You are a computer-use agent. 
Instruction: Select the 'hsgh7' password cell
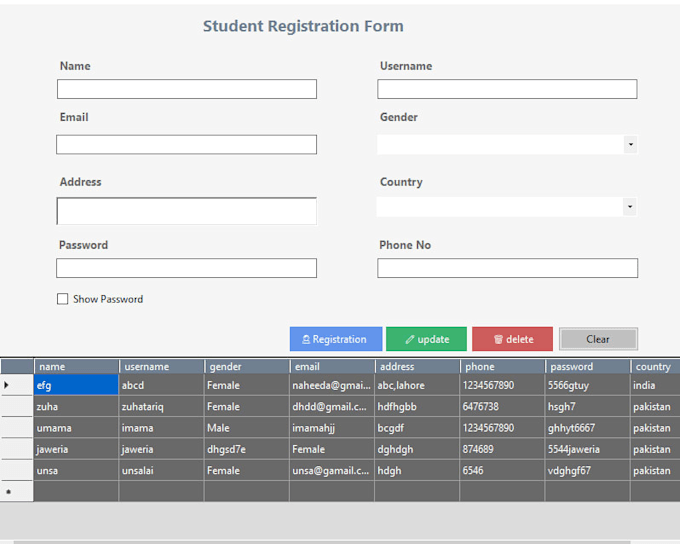point(588,406)
